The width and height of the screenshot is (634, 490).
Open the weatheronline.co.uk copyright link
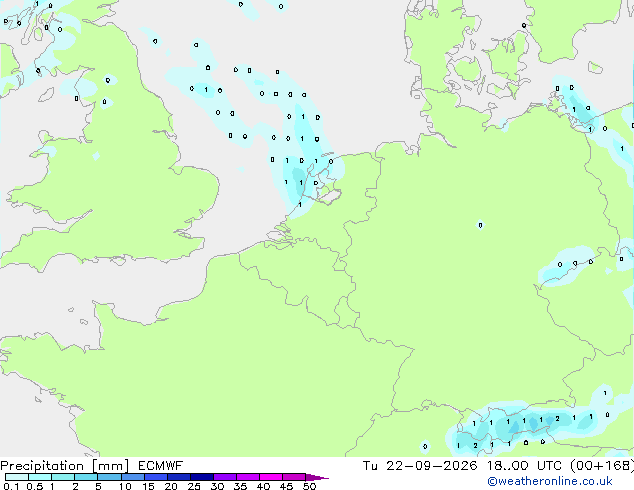550,481
